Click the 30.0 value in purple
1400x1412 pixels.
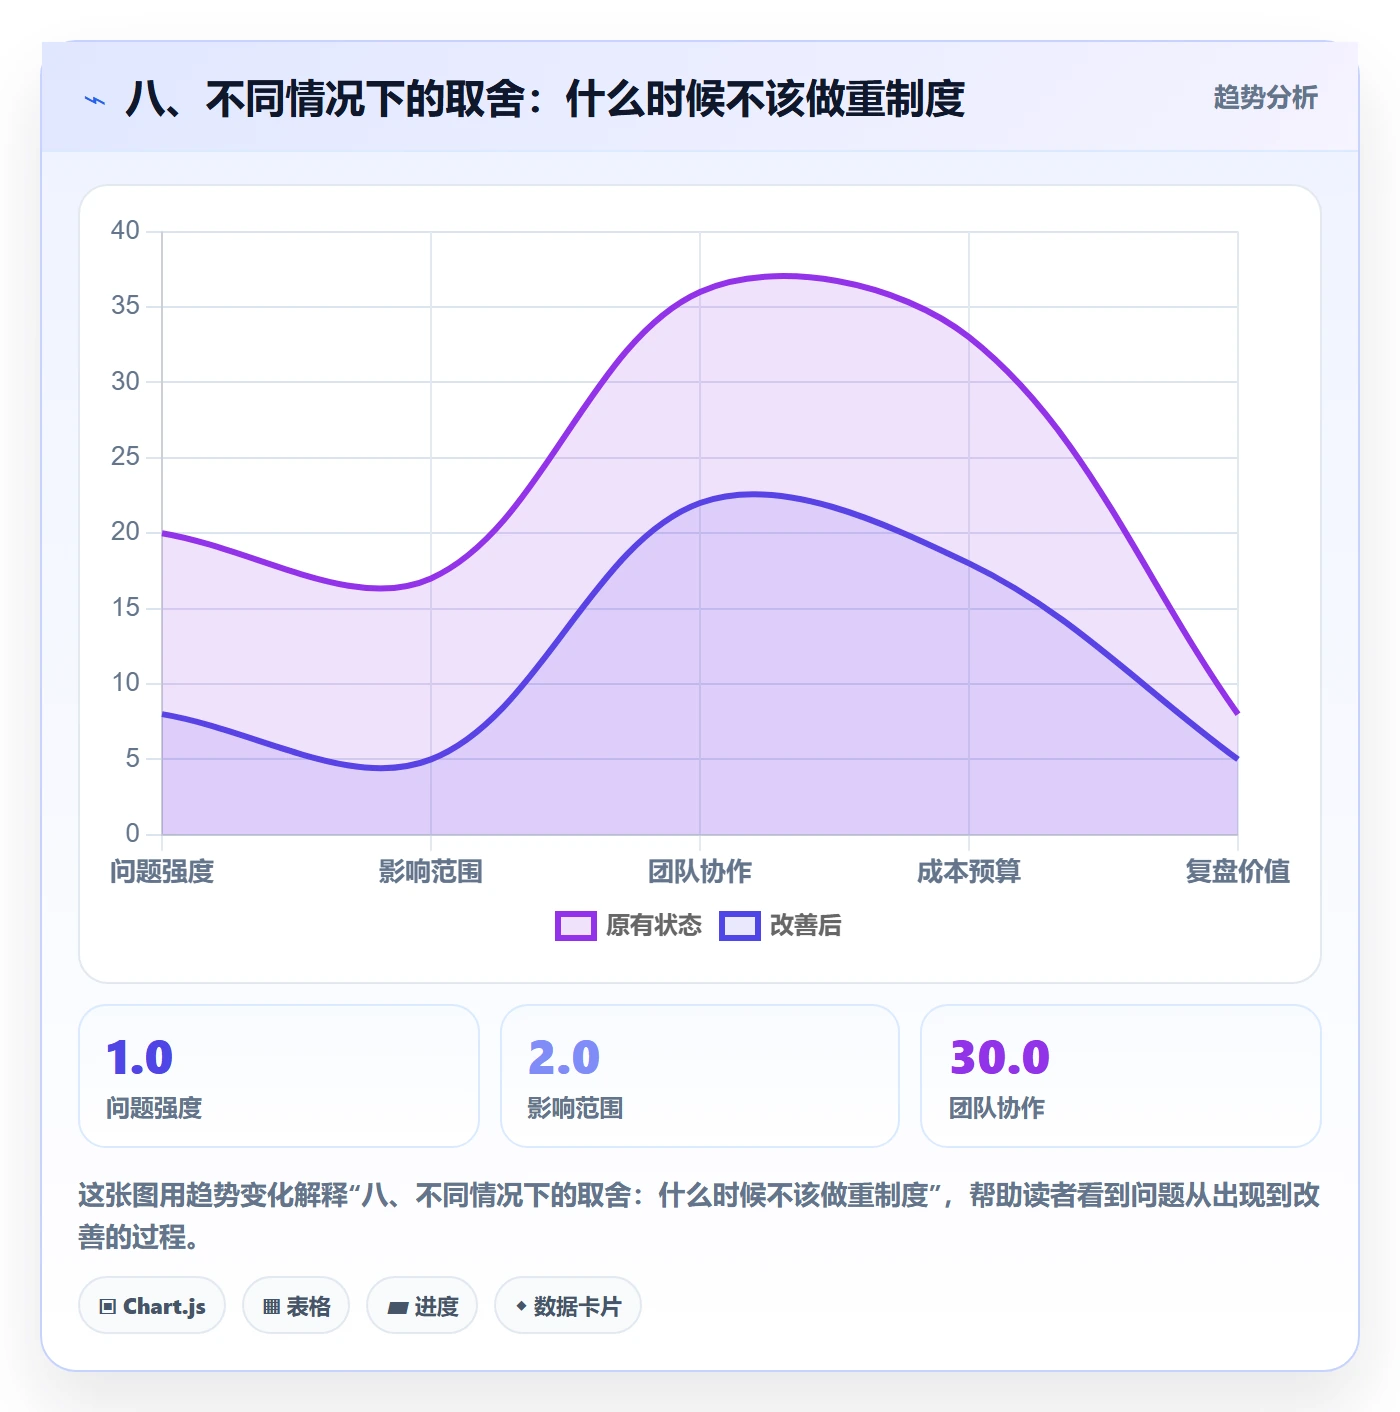click(x=1000, y=1058)
